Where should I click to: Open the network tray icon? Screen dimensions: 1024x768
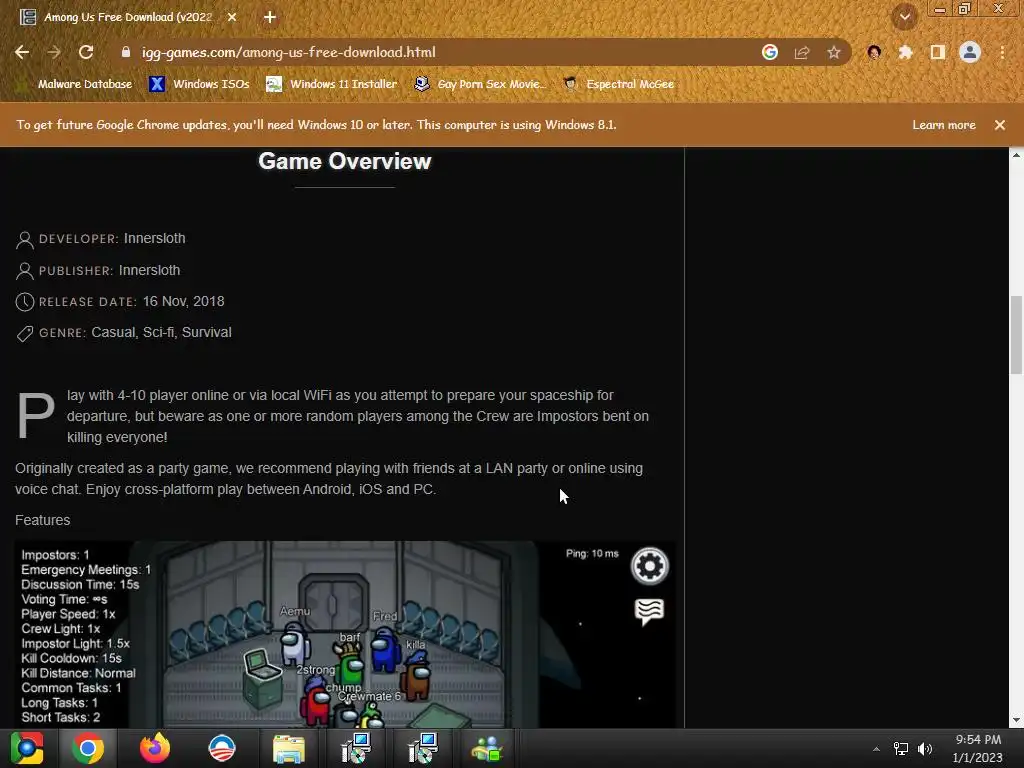tap(901, 749)
